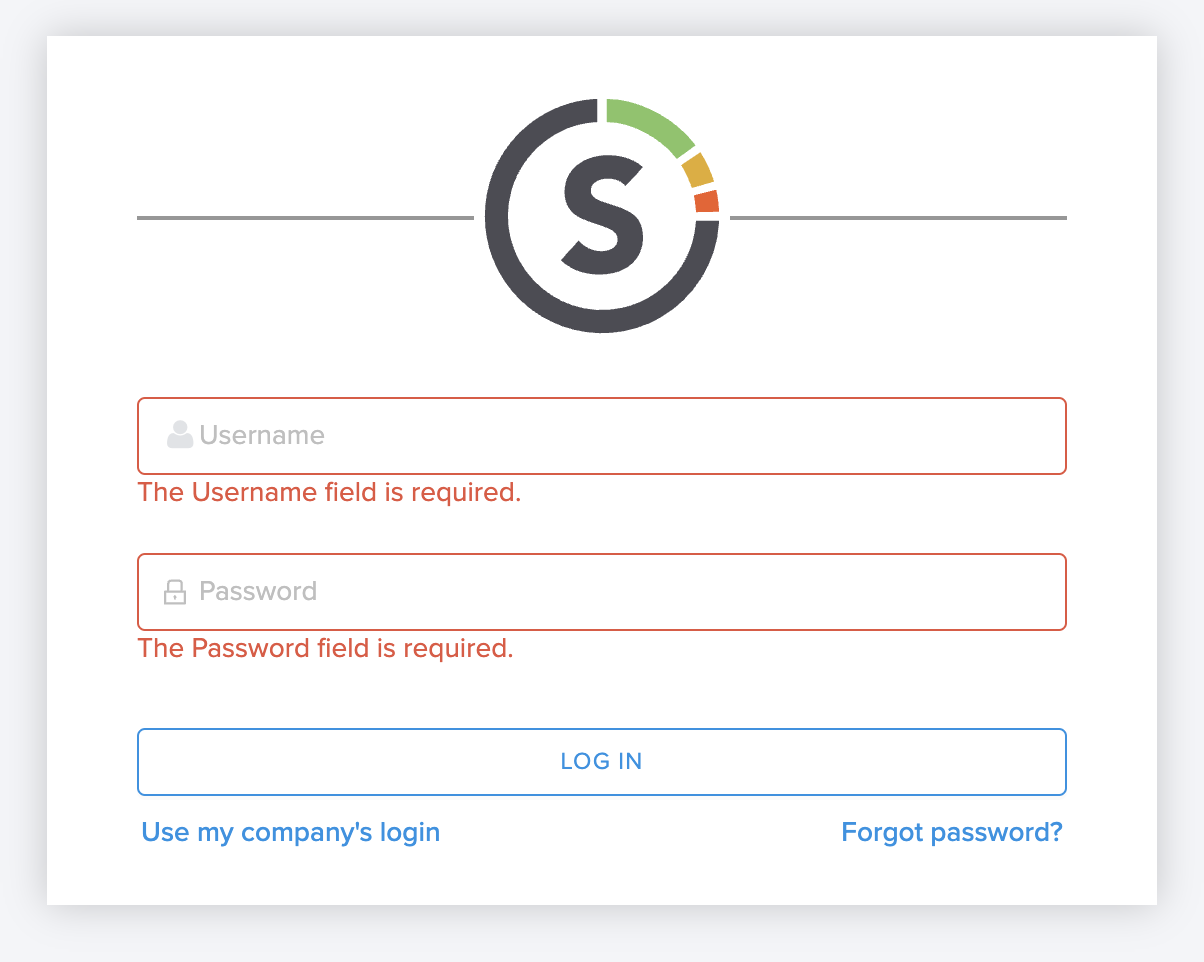1204x962 pixels.
Task: Click the orange segment of the logo ring
Action: [x=708, y=200]
